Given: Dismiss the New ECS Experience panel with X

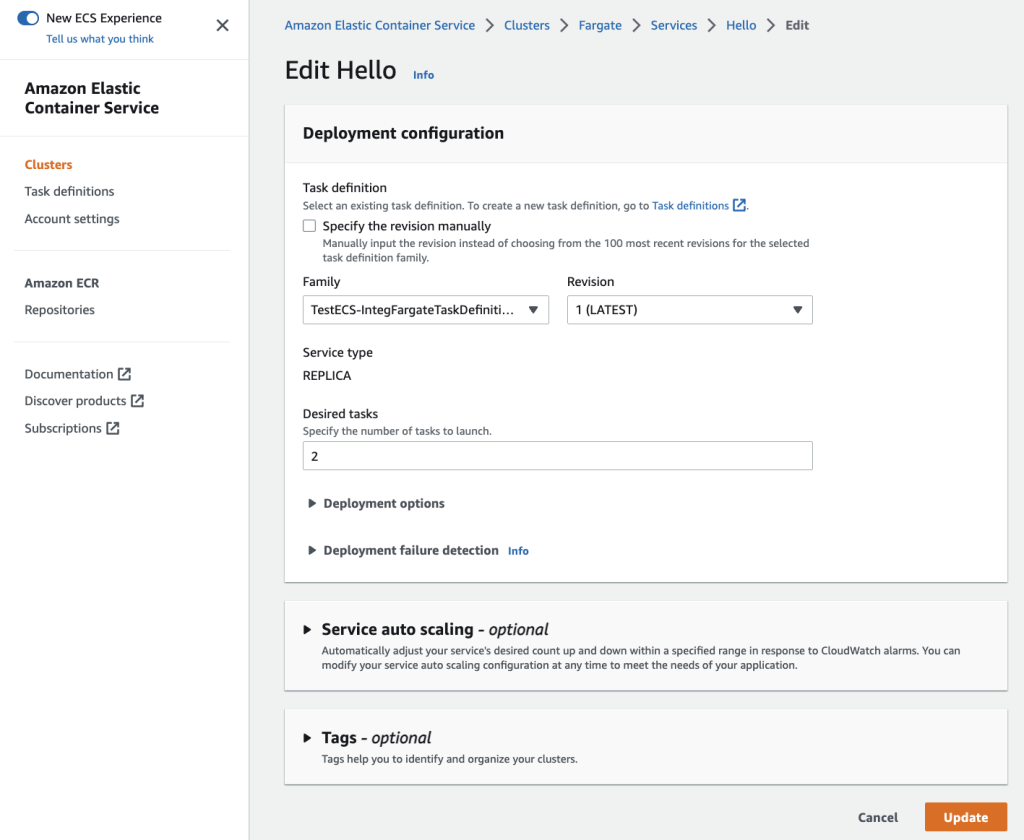Looking at the screenshot, I should point(222,25).
